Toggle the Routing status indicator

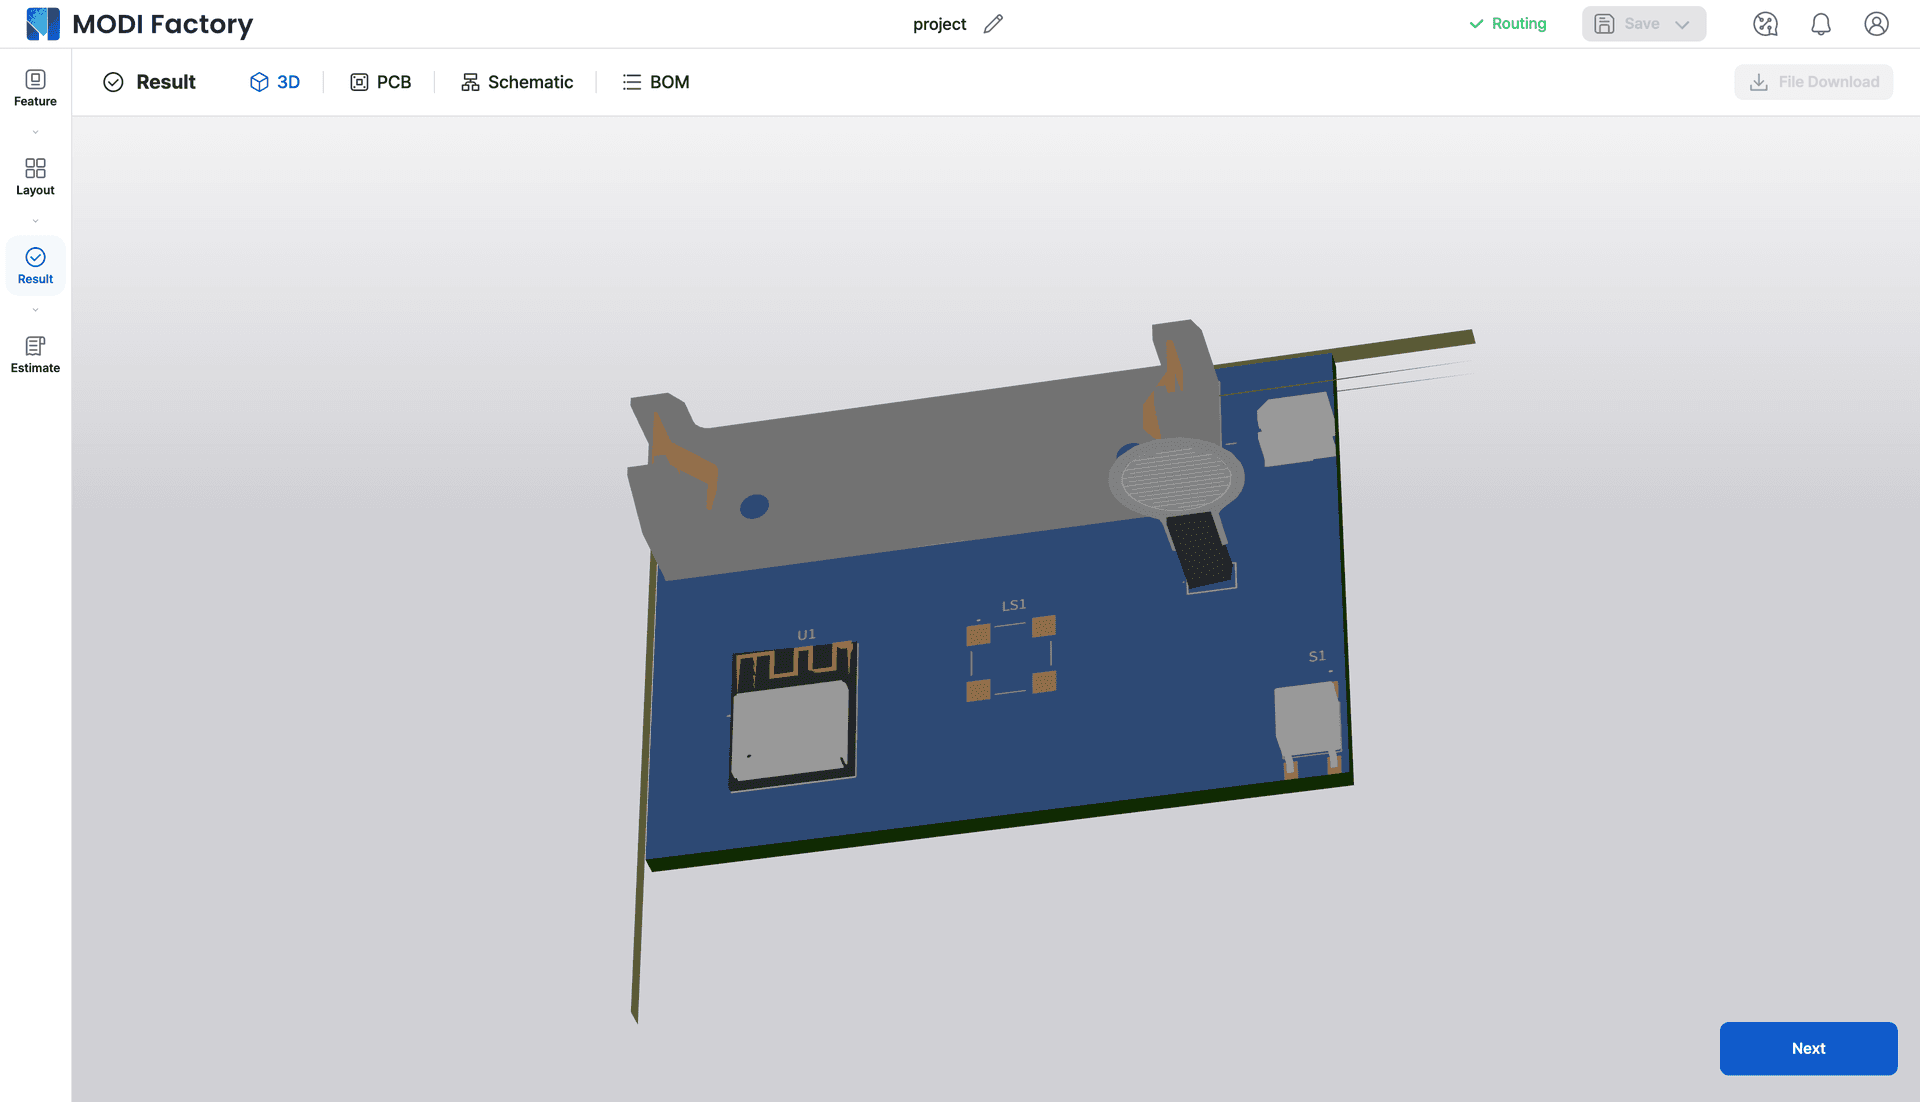coord(1507,24)
